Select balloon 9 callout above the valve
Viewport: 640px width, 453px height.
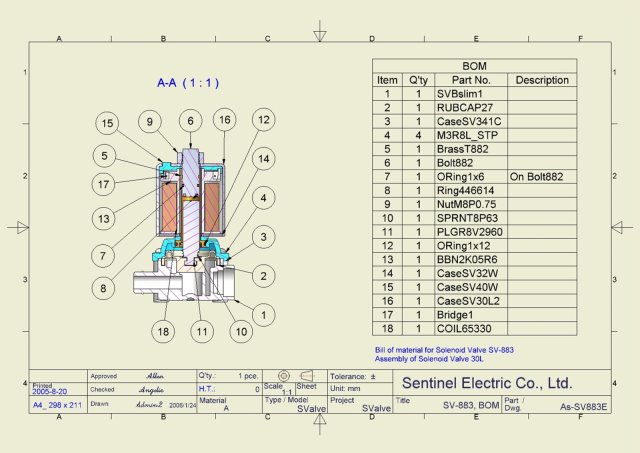(x=148, y=122)
